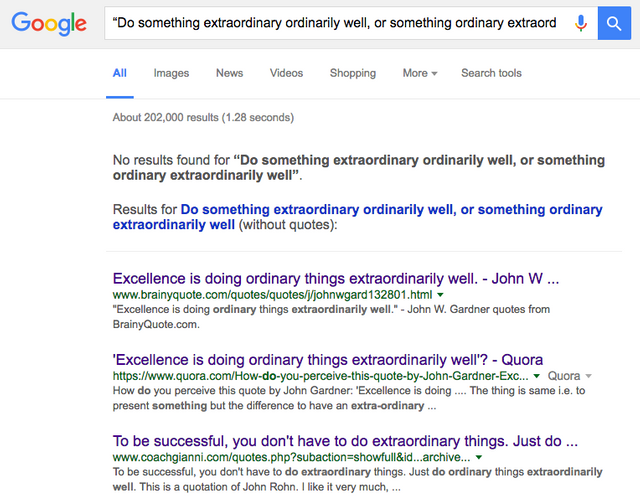Click the Google logo
640x504 pixels.
(x=49, y=24)
